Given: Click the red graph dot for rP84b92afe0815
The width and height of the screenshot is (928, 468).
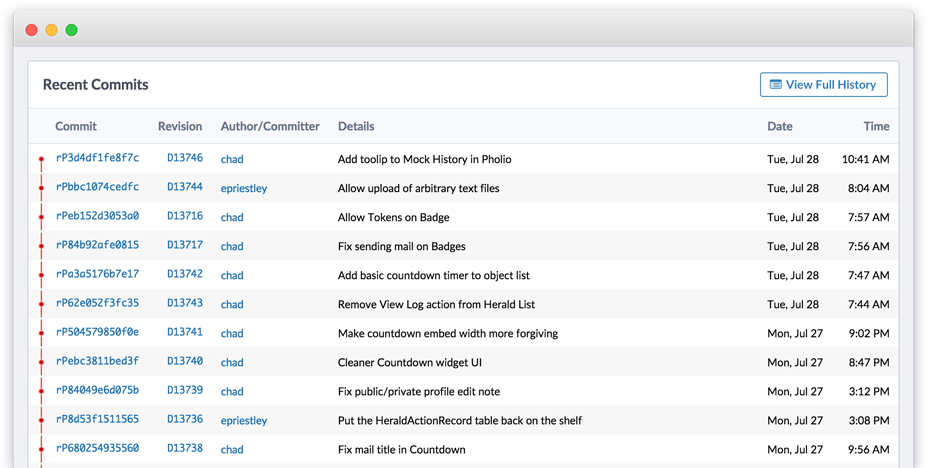Looking at the screenshot, I should point(41,246).
